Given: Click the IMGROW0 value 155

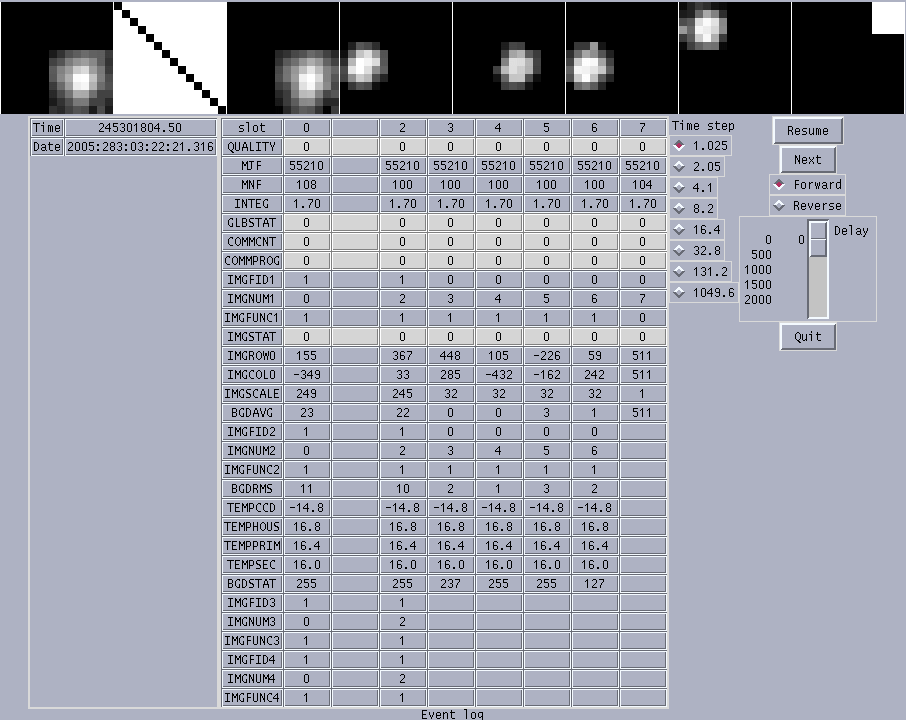Looking at the screenshot, I should (x=306, y=356).
